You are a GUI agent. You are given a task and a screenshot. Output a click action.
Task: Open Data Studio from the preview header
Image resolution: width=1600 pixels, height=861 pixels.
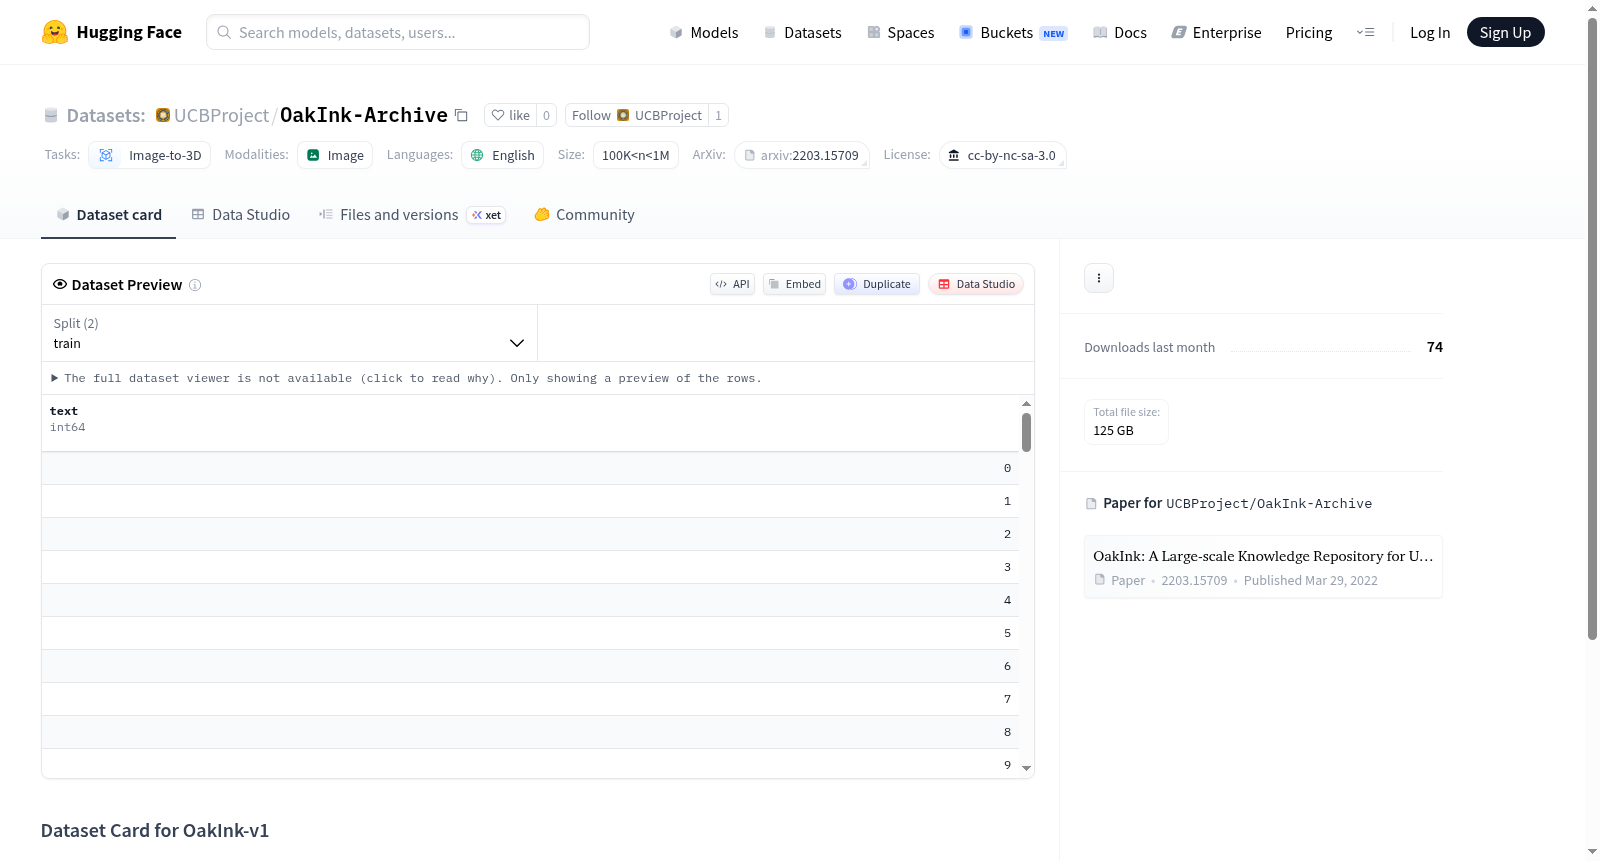tap(976, 284)
